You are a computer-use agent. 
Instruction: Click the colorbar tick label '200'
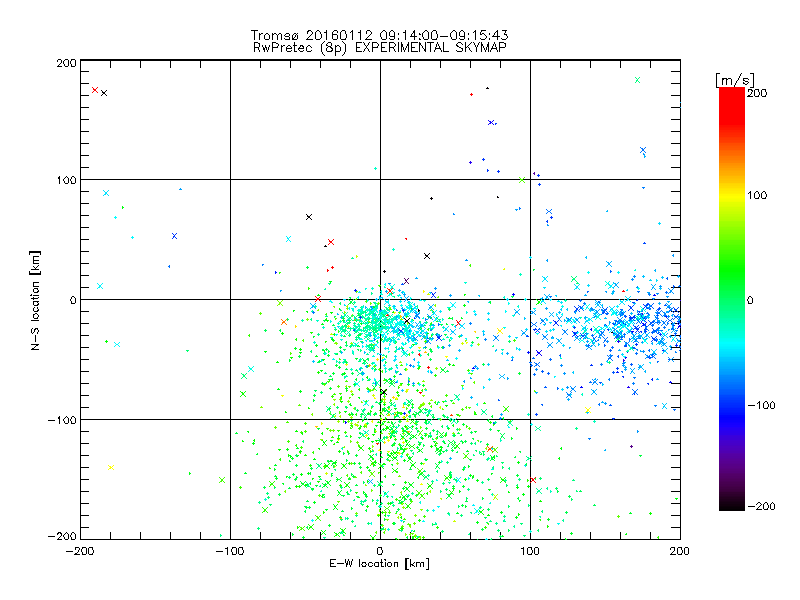[x=757, y=93]
